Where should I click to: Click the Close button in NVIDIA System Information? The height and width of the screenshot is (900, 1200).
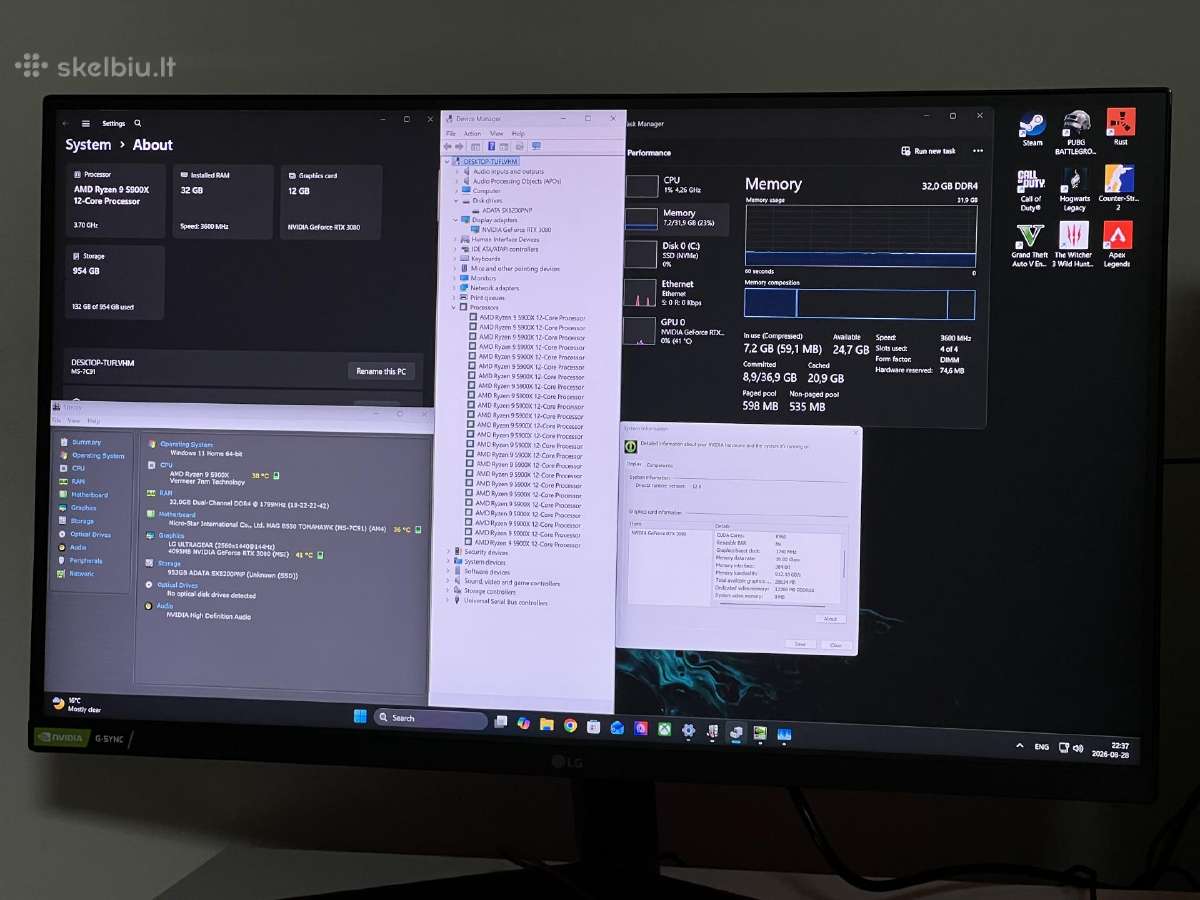tap(836, 645)
